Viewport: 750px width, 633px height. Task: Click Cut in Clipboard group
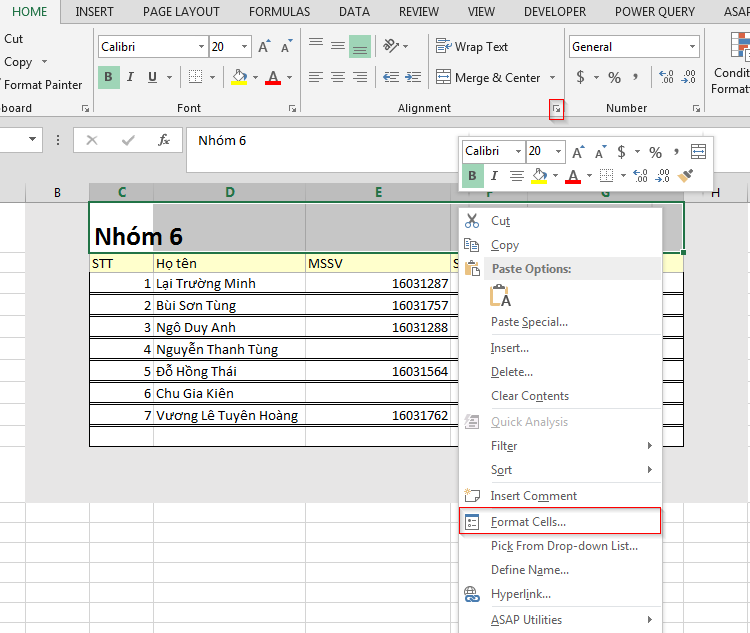[x=13, y=39]
